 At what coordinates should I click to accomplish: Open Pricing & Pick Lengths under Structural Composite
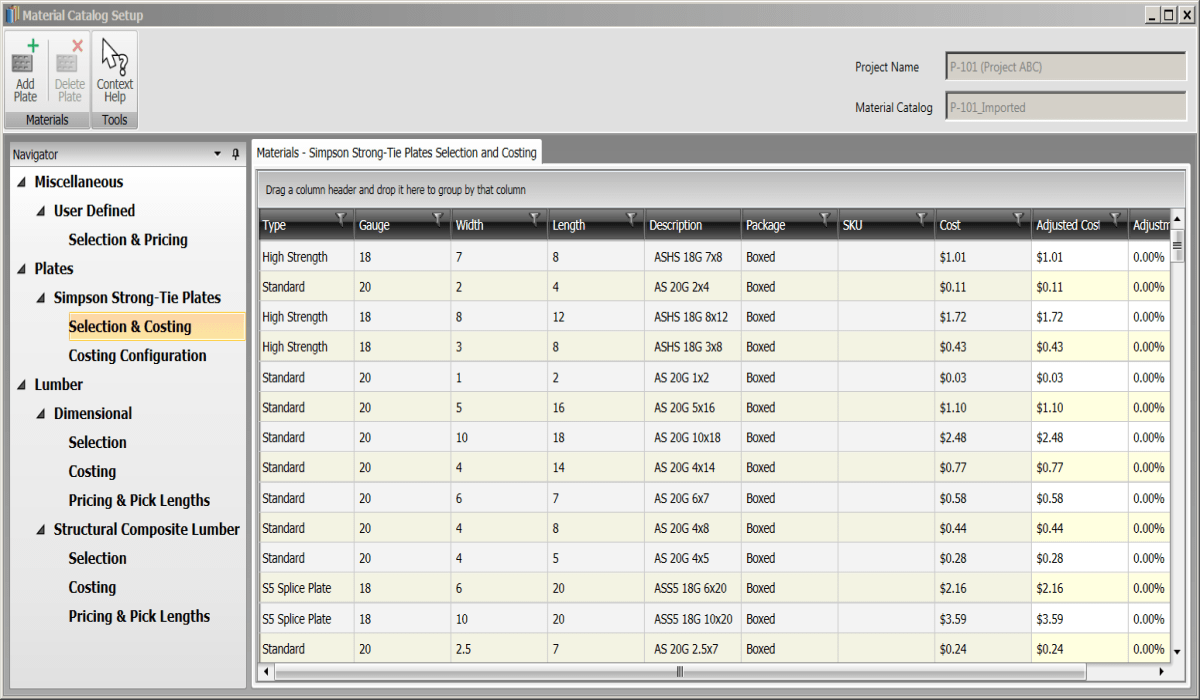pyautogui.click(x=139, y=617)
